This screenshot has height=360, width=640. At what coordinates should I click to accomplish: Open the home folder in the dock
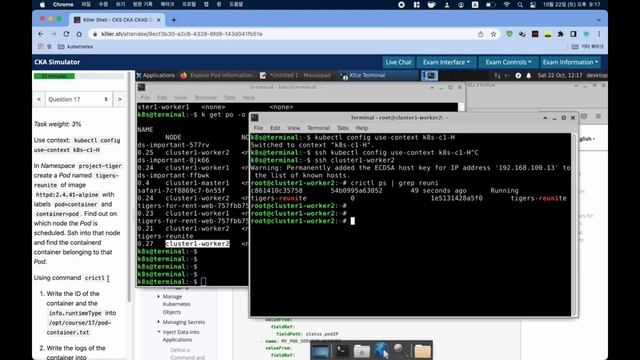422,351
